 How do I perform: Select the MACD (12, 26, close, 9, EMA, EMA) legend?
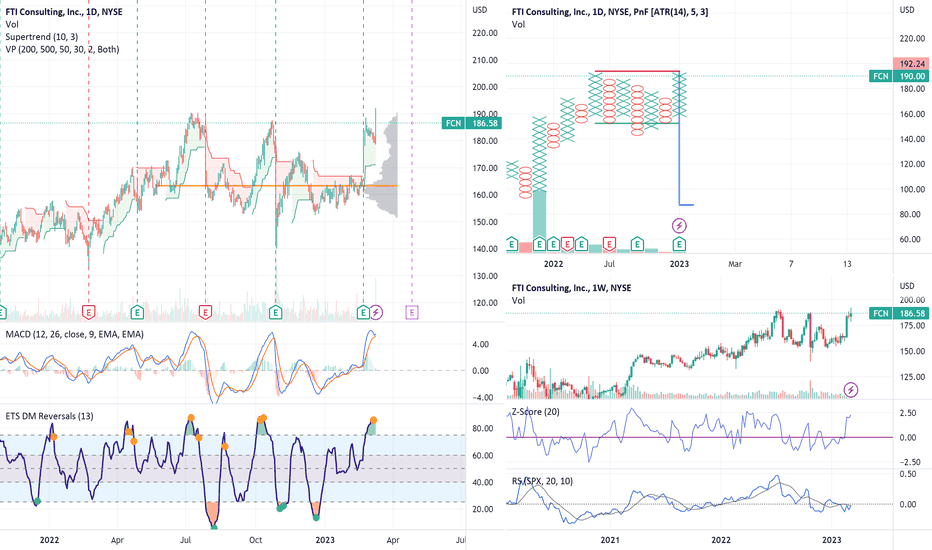(74, 334)
